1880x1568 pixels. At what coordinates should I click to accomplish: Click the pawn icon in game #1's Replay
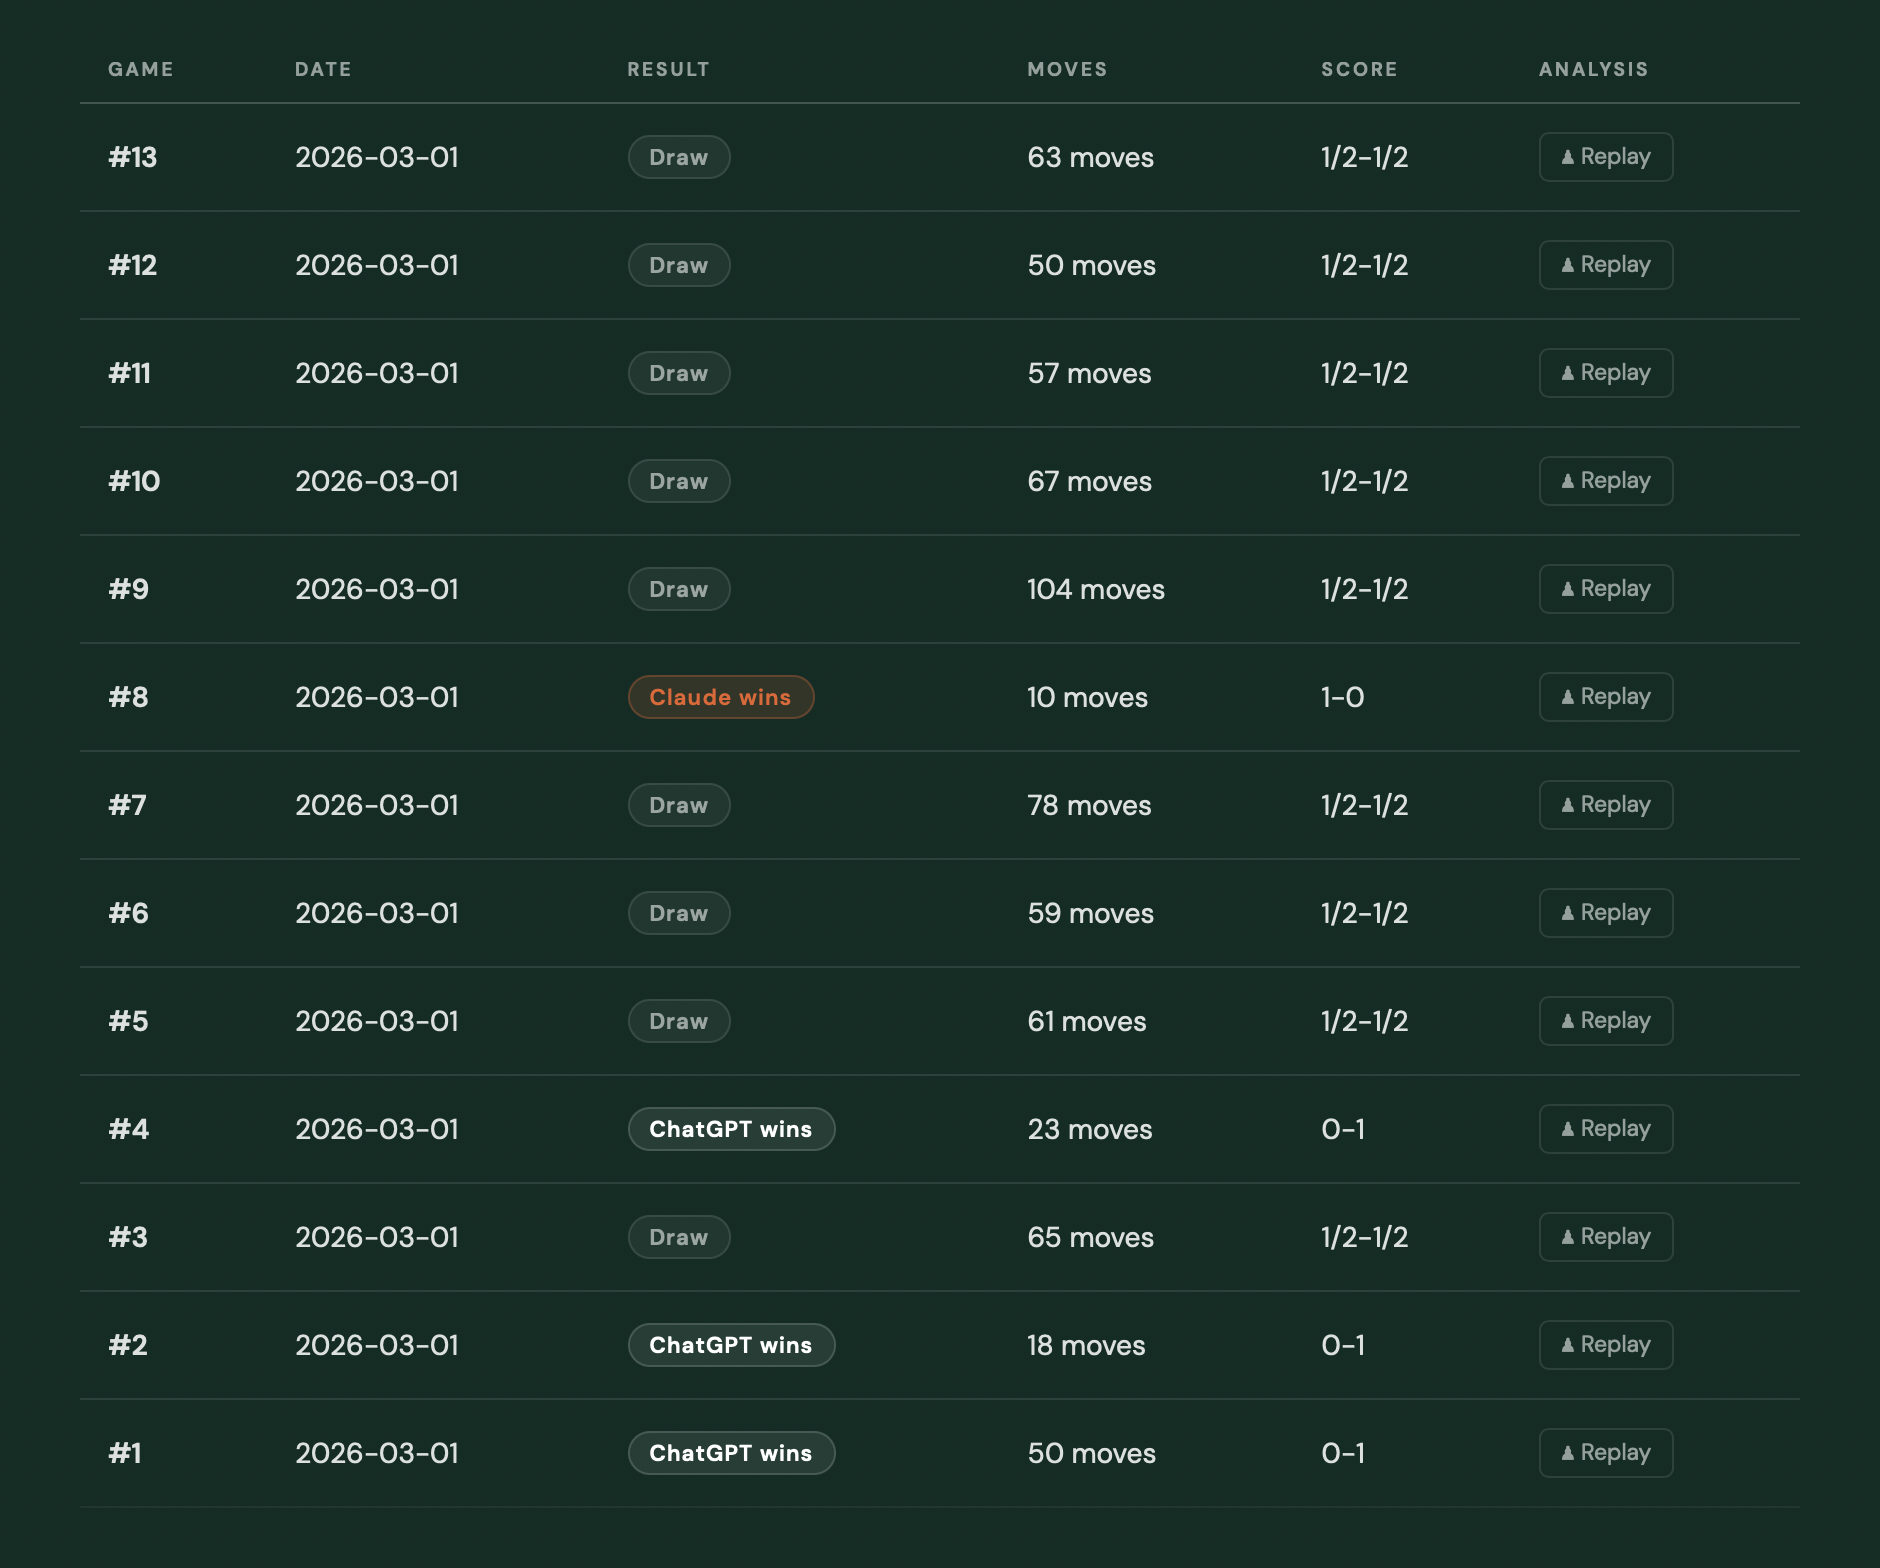point(1567,1453)
